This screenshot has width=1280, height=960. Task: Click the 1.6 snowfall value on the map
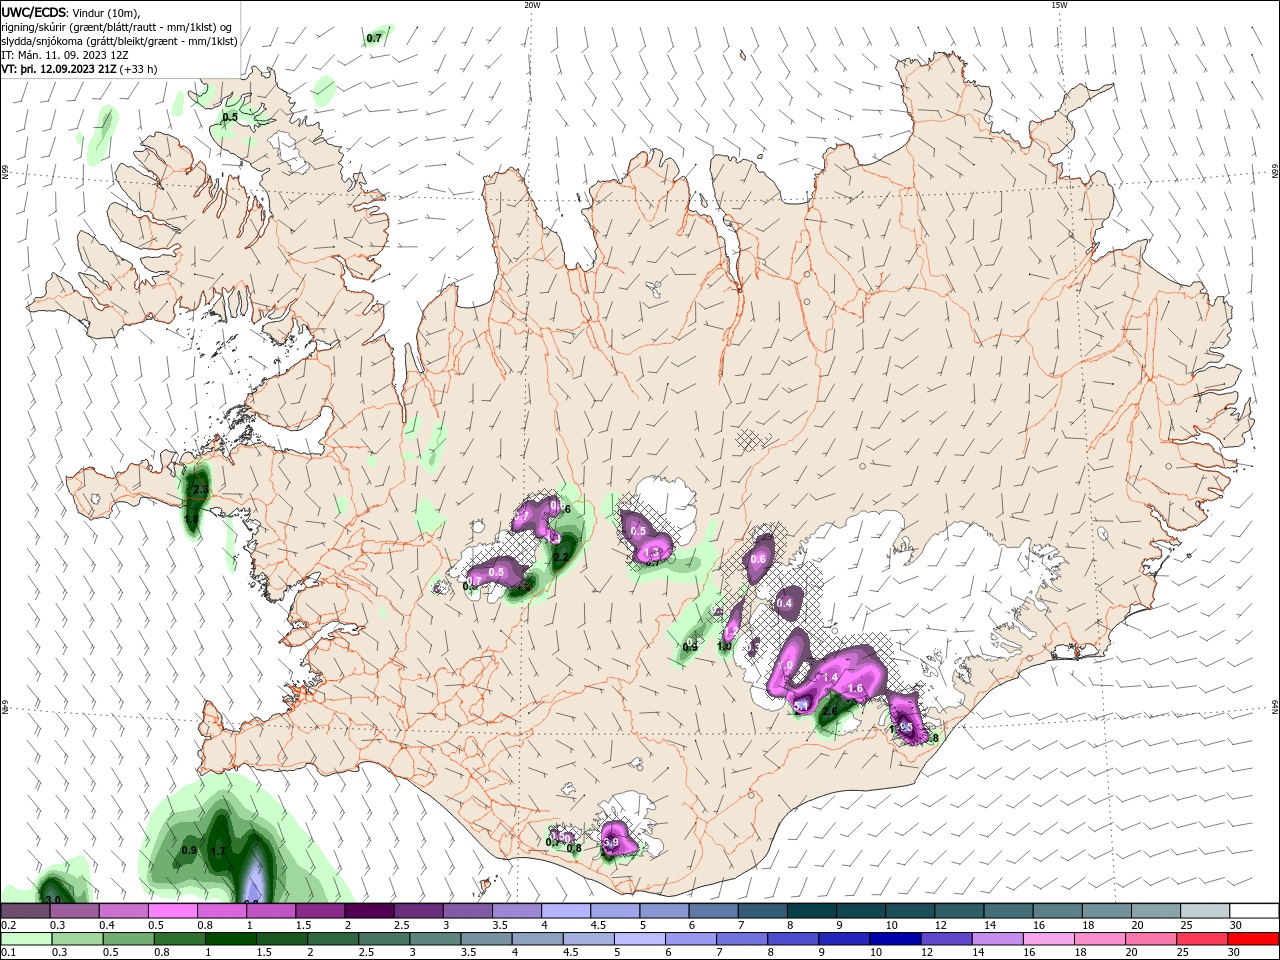(x=855, y=688)
